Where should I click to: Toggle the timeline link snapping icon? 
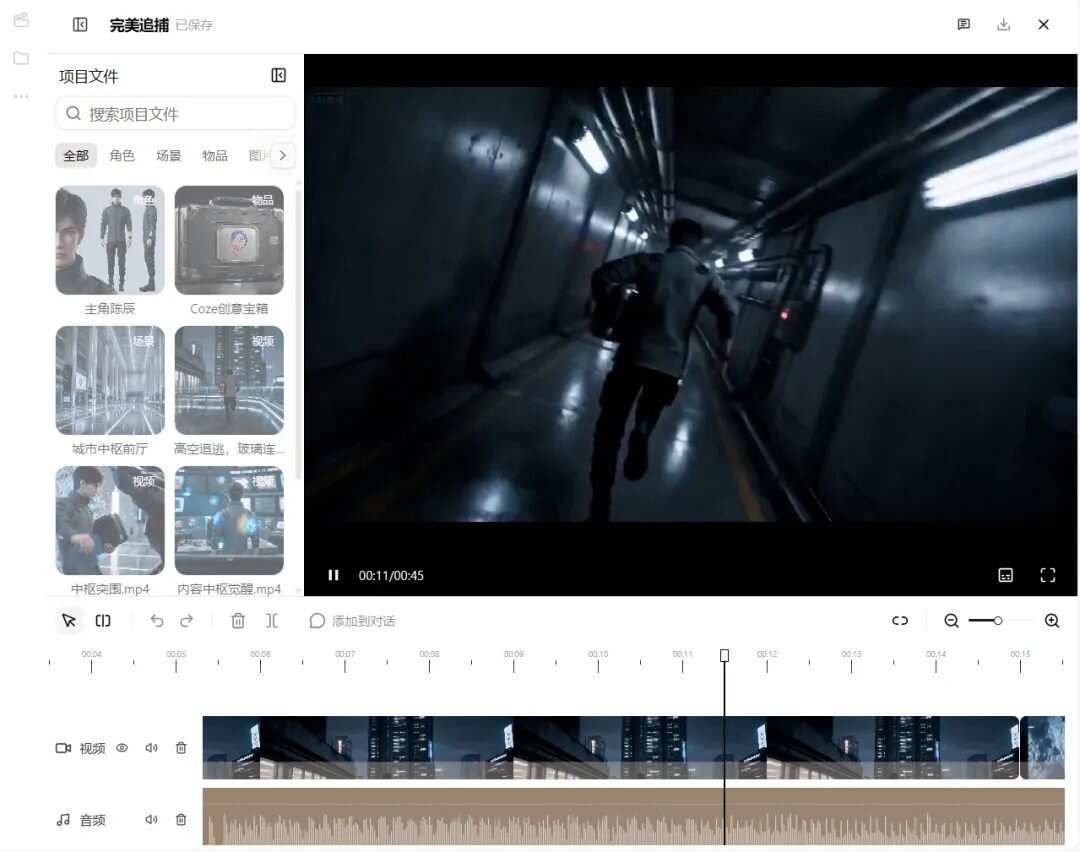point(900,621)
